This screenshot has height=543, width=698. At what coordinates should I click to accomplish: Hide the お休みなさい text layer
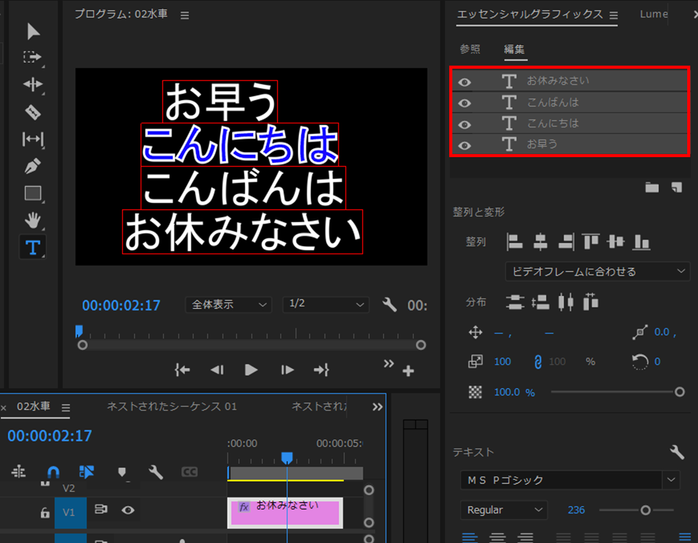465,82
